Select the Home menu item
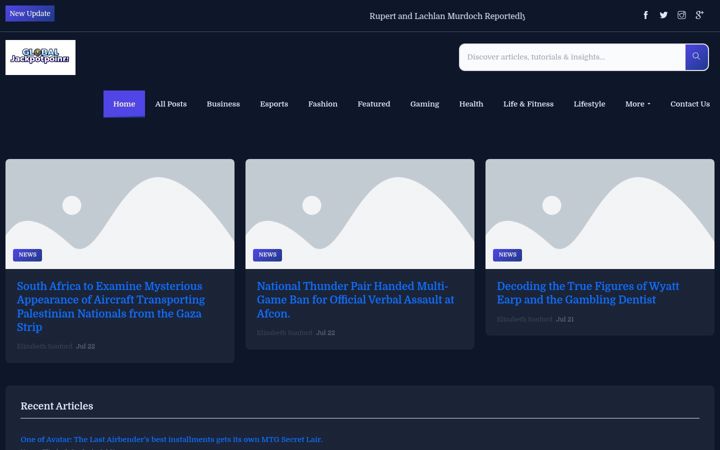This screenshot has height=450, width=720. click(x=124, y=104)
